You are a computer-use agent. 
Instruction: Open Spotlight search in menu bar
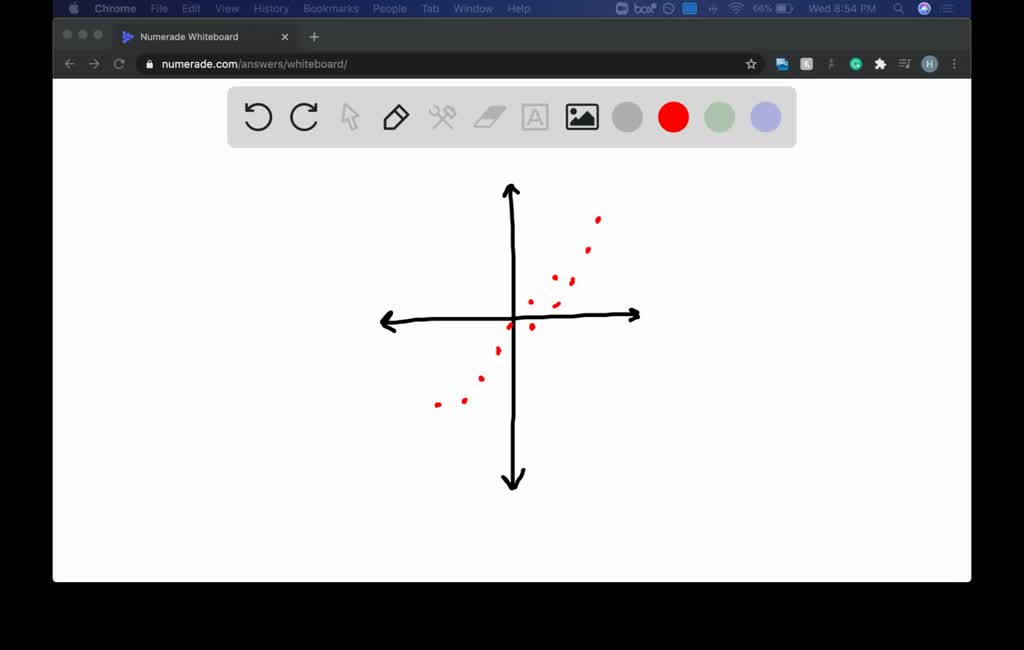(x=899, y=8)
